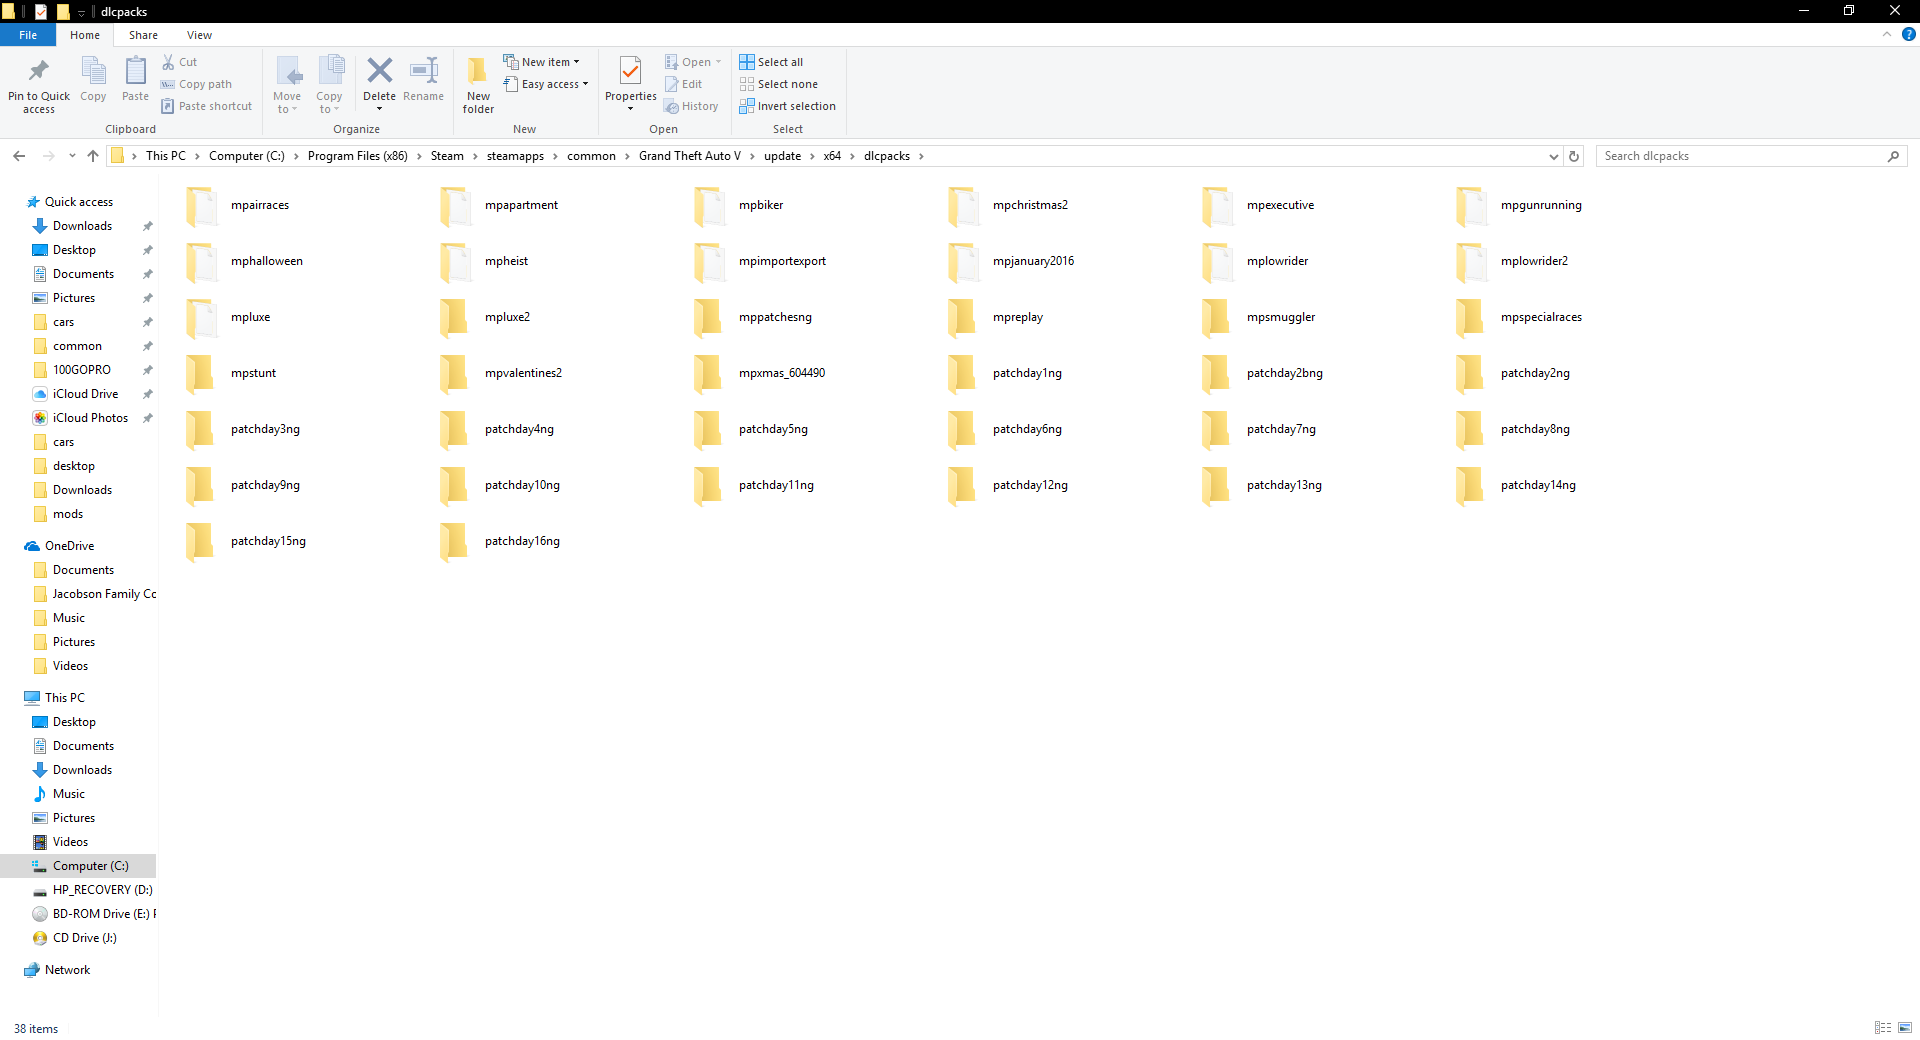Open OneDrive in navigation pane

[69, 546]
